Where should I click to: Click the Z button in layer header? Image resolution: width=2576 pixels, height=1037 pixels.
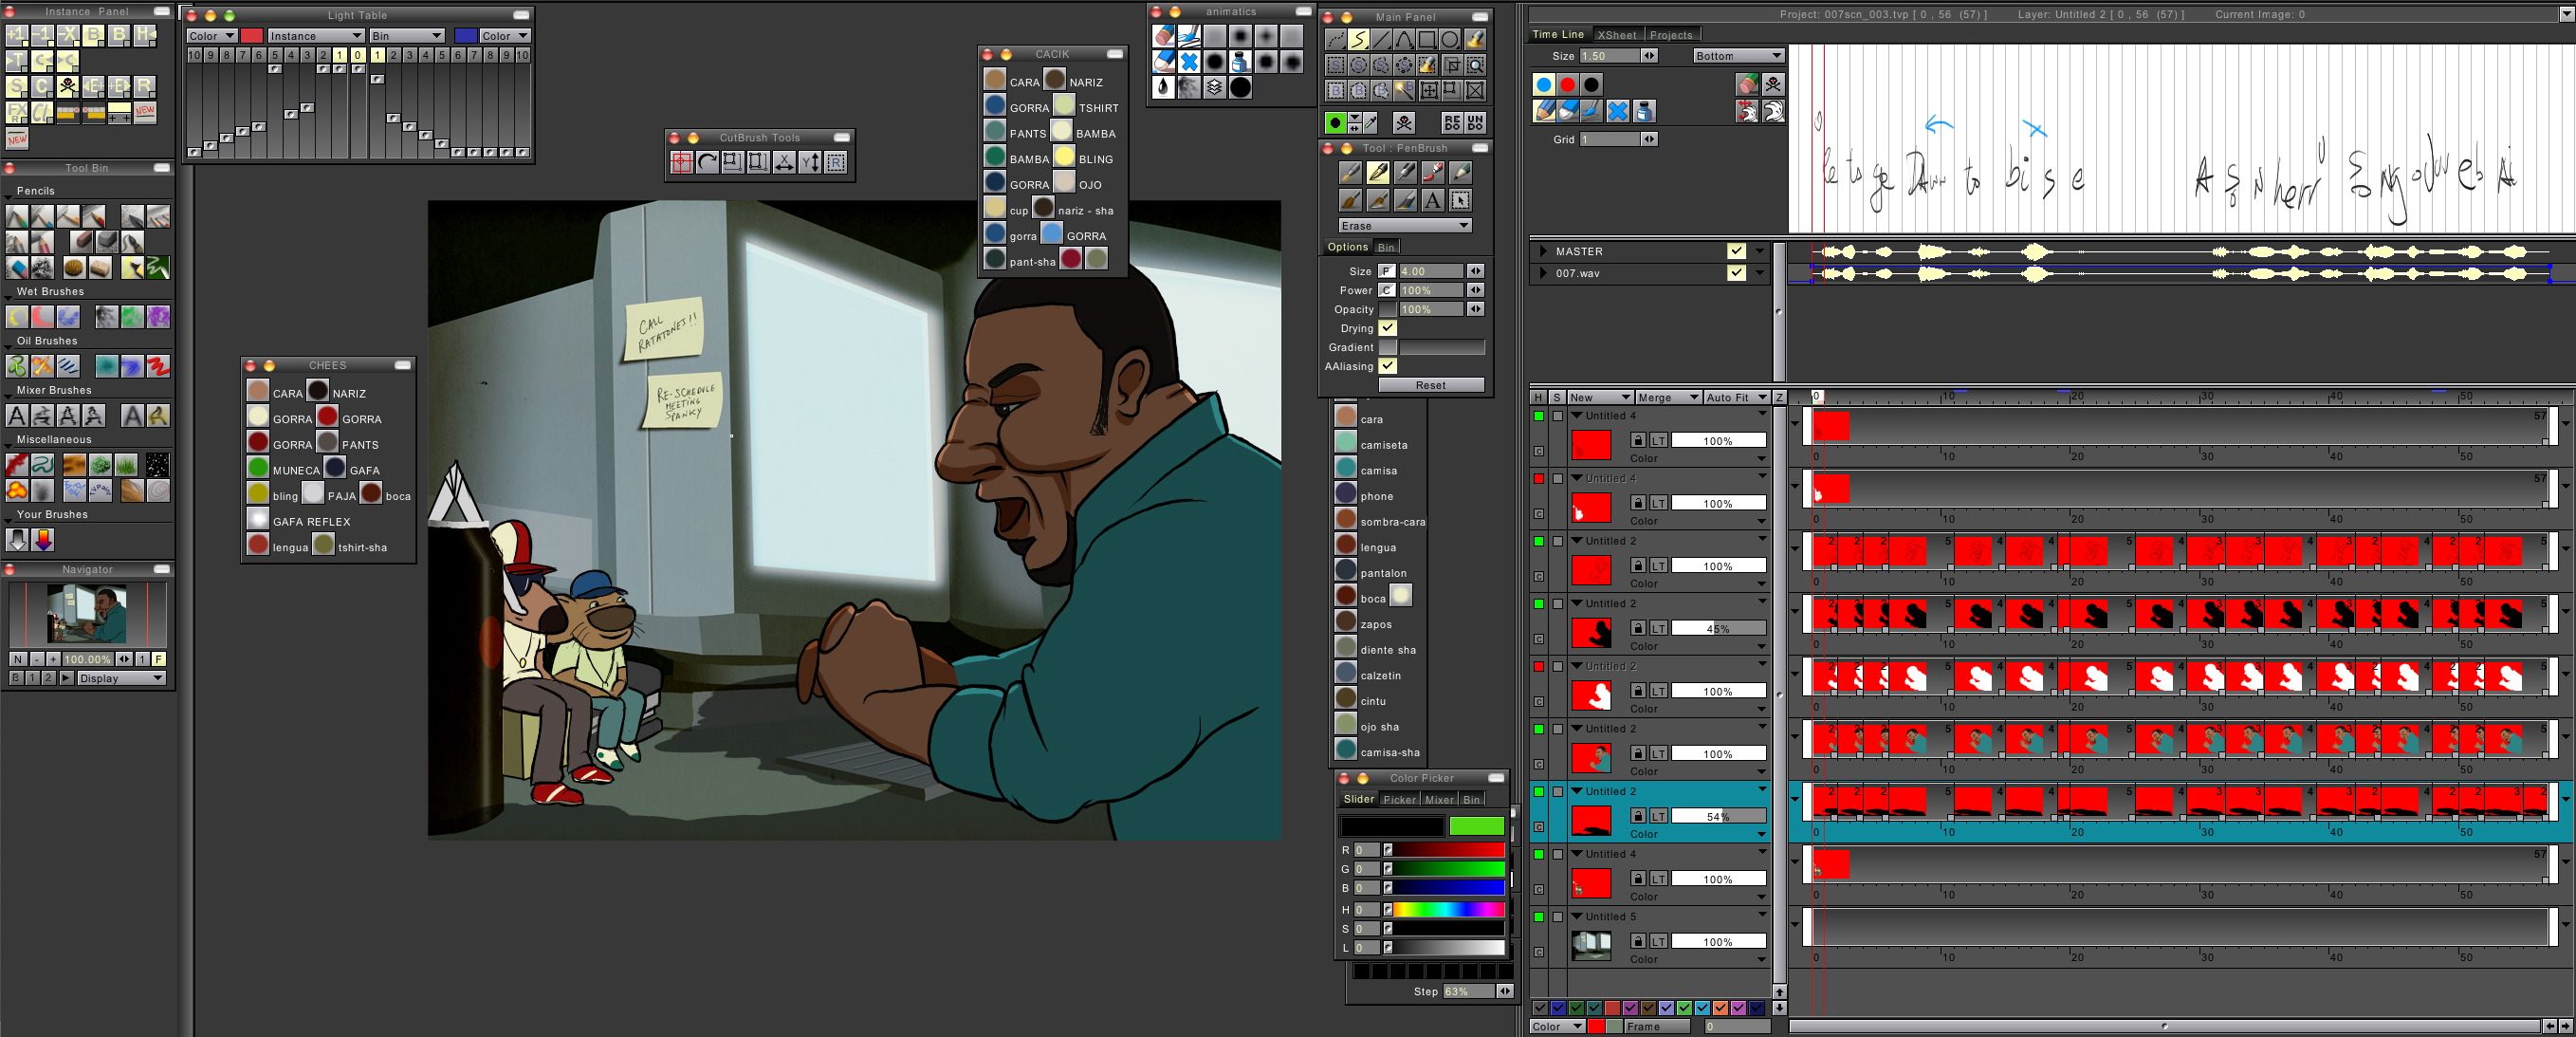pos(1779,398)
